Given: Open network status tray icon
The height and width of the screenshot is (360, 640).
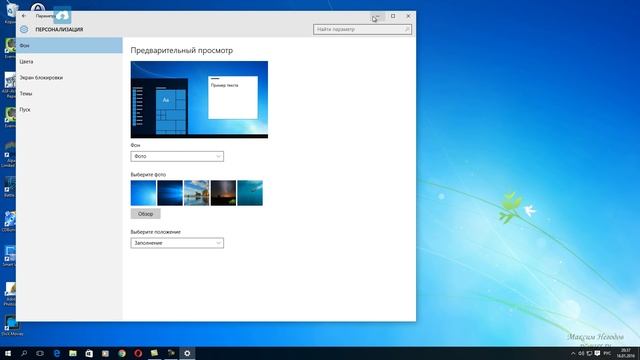Looking at the screenshot, I should point(589,353).
